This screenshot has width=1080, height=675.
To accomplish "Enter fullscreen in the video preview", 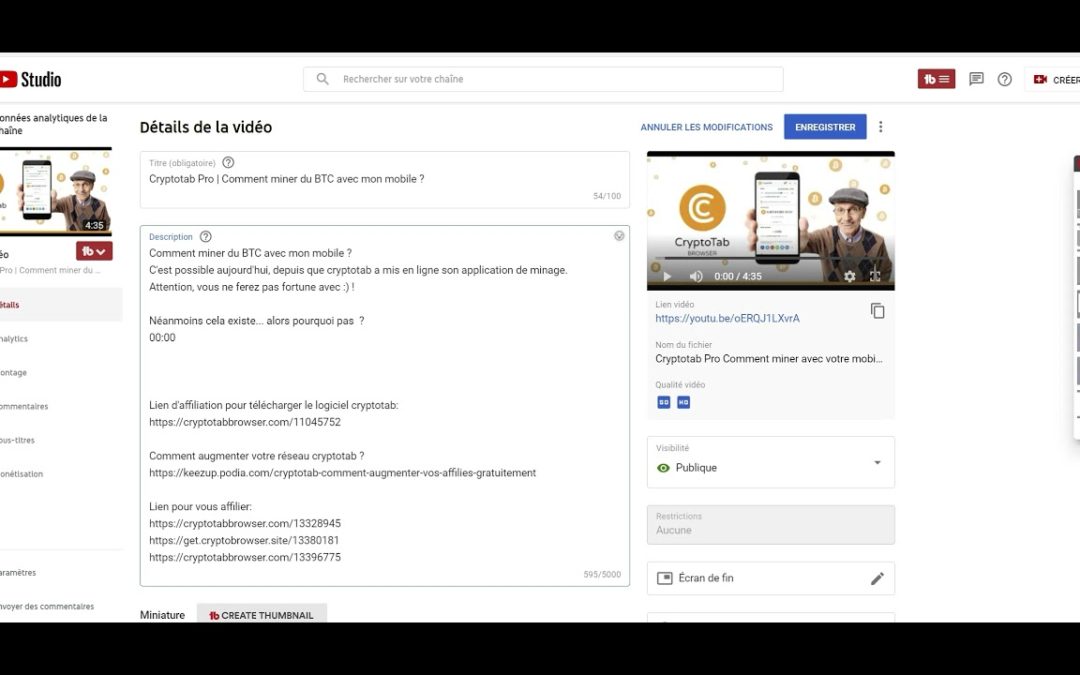I will 875,276.
